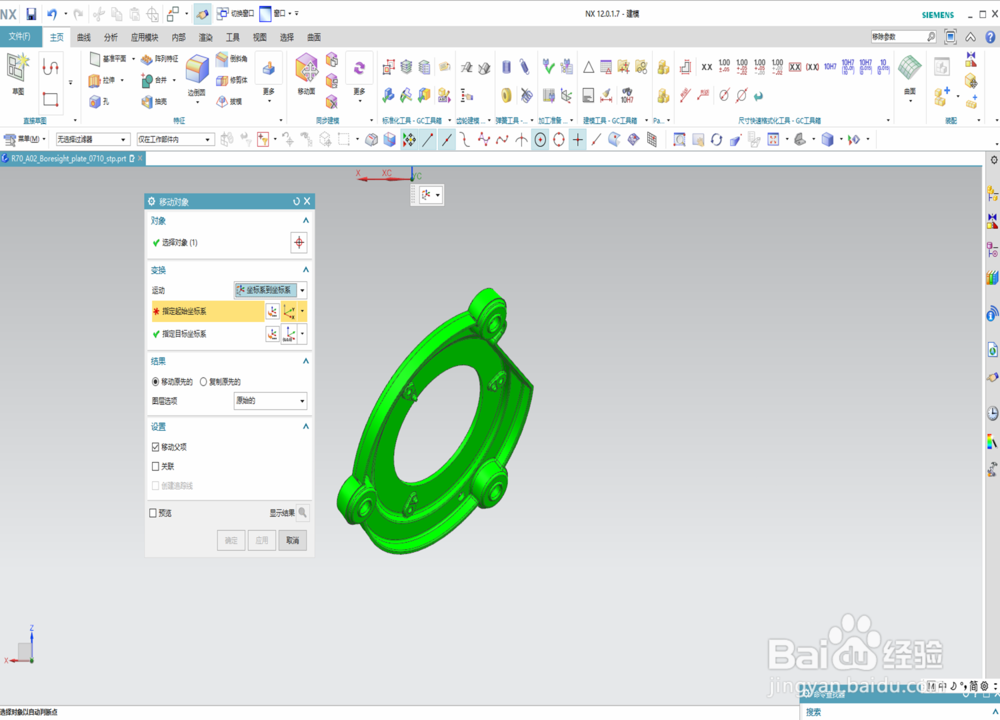This screenshot has width=1000, height=720.
Task: Tick the 预览 preview checkbox
Action: [153, 513]
